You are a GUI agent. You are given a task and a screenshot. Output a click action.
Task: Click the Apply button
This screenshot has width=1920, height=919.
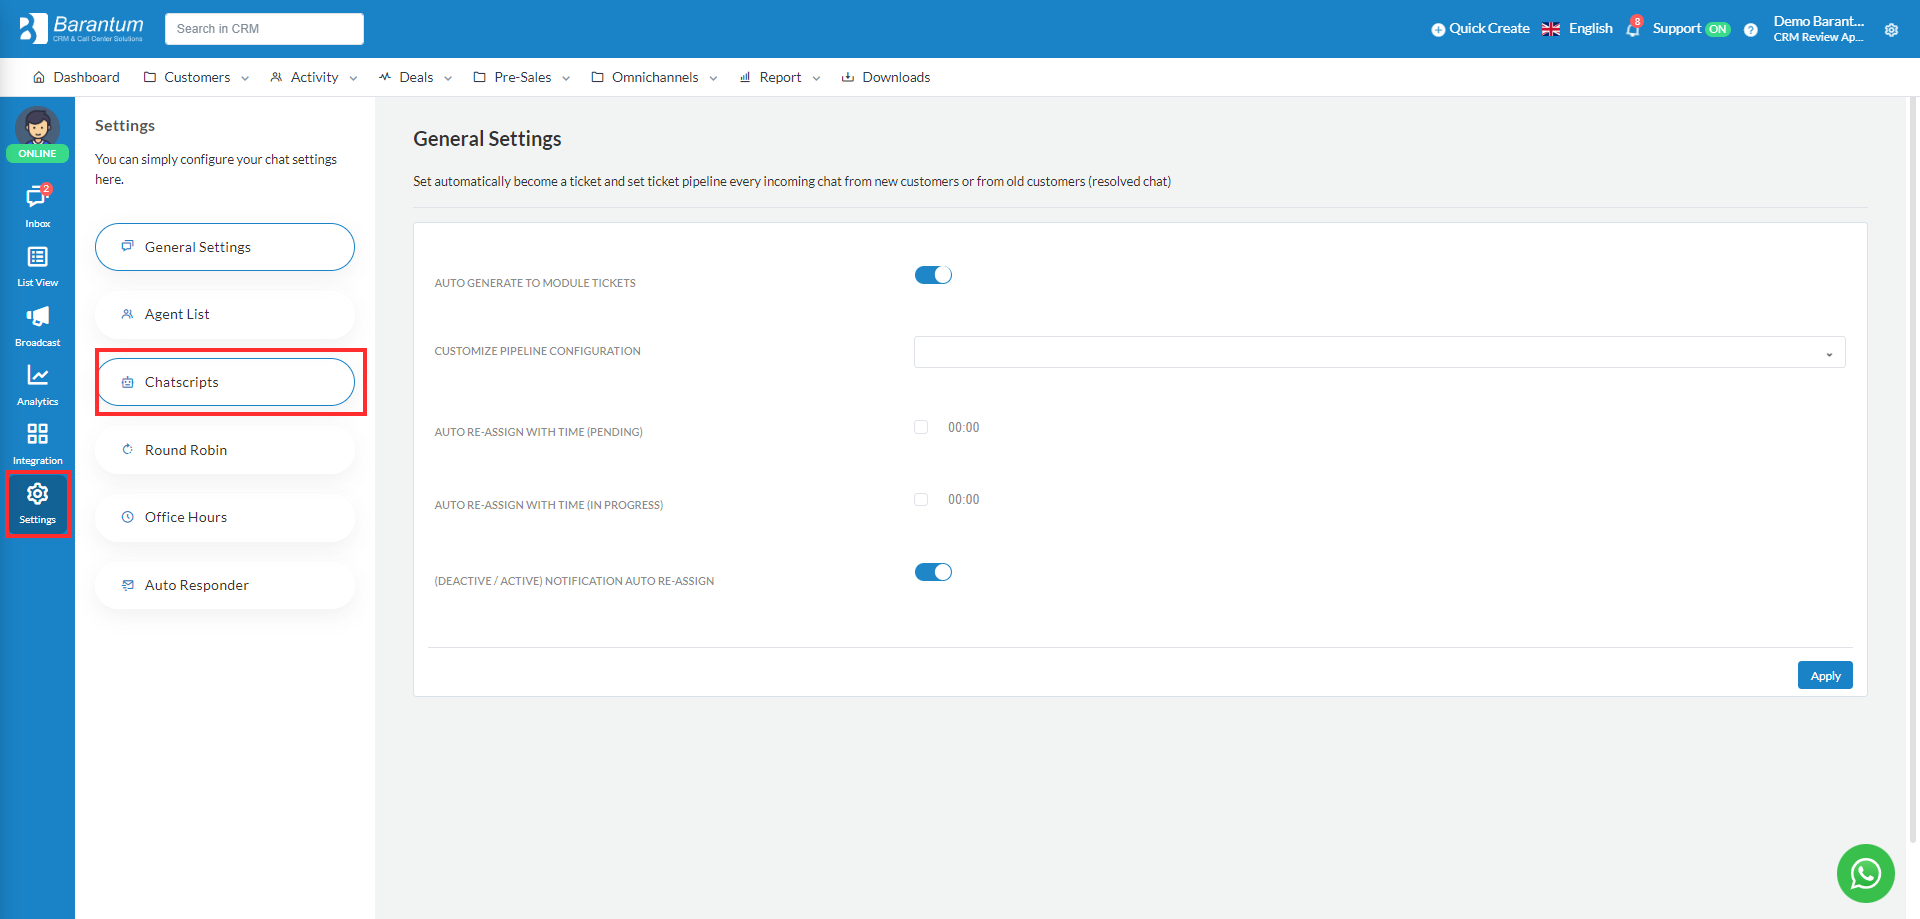pyautogui.click(x=1825, y=676)
